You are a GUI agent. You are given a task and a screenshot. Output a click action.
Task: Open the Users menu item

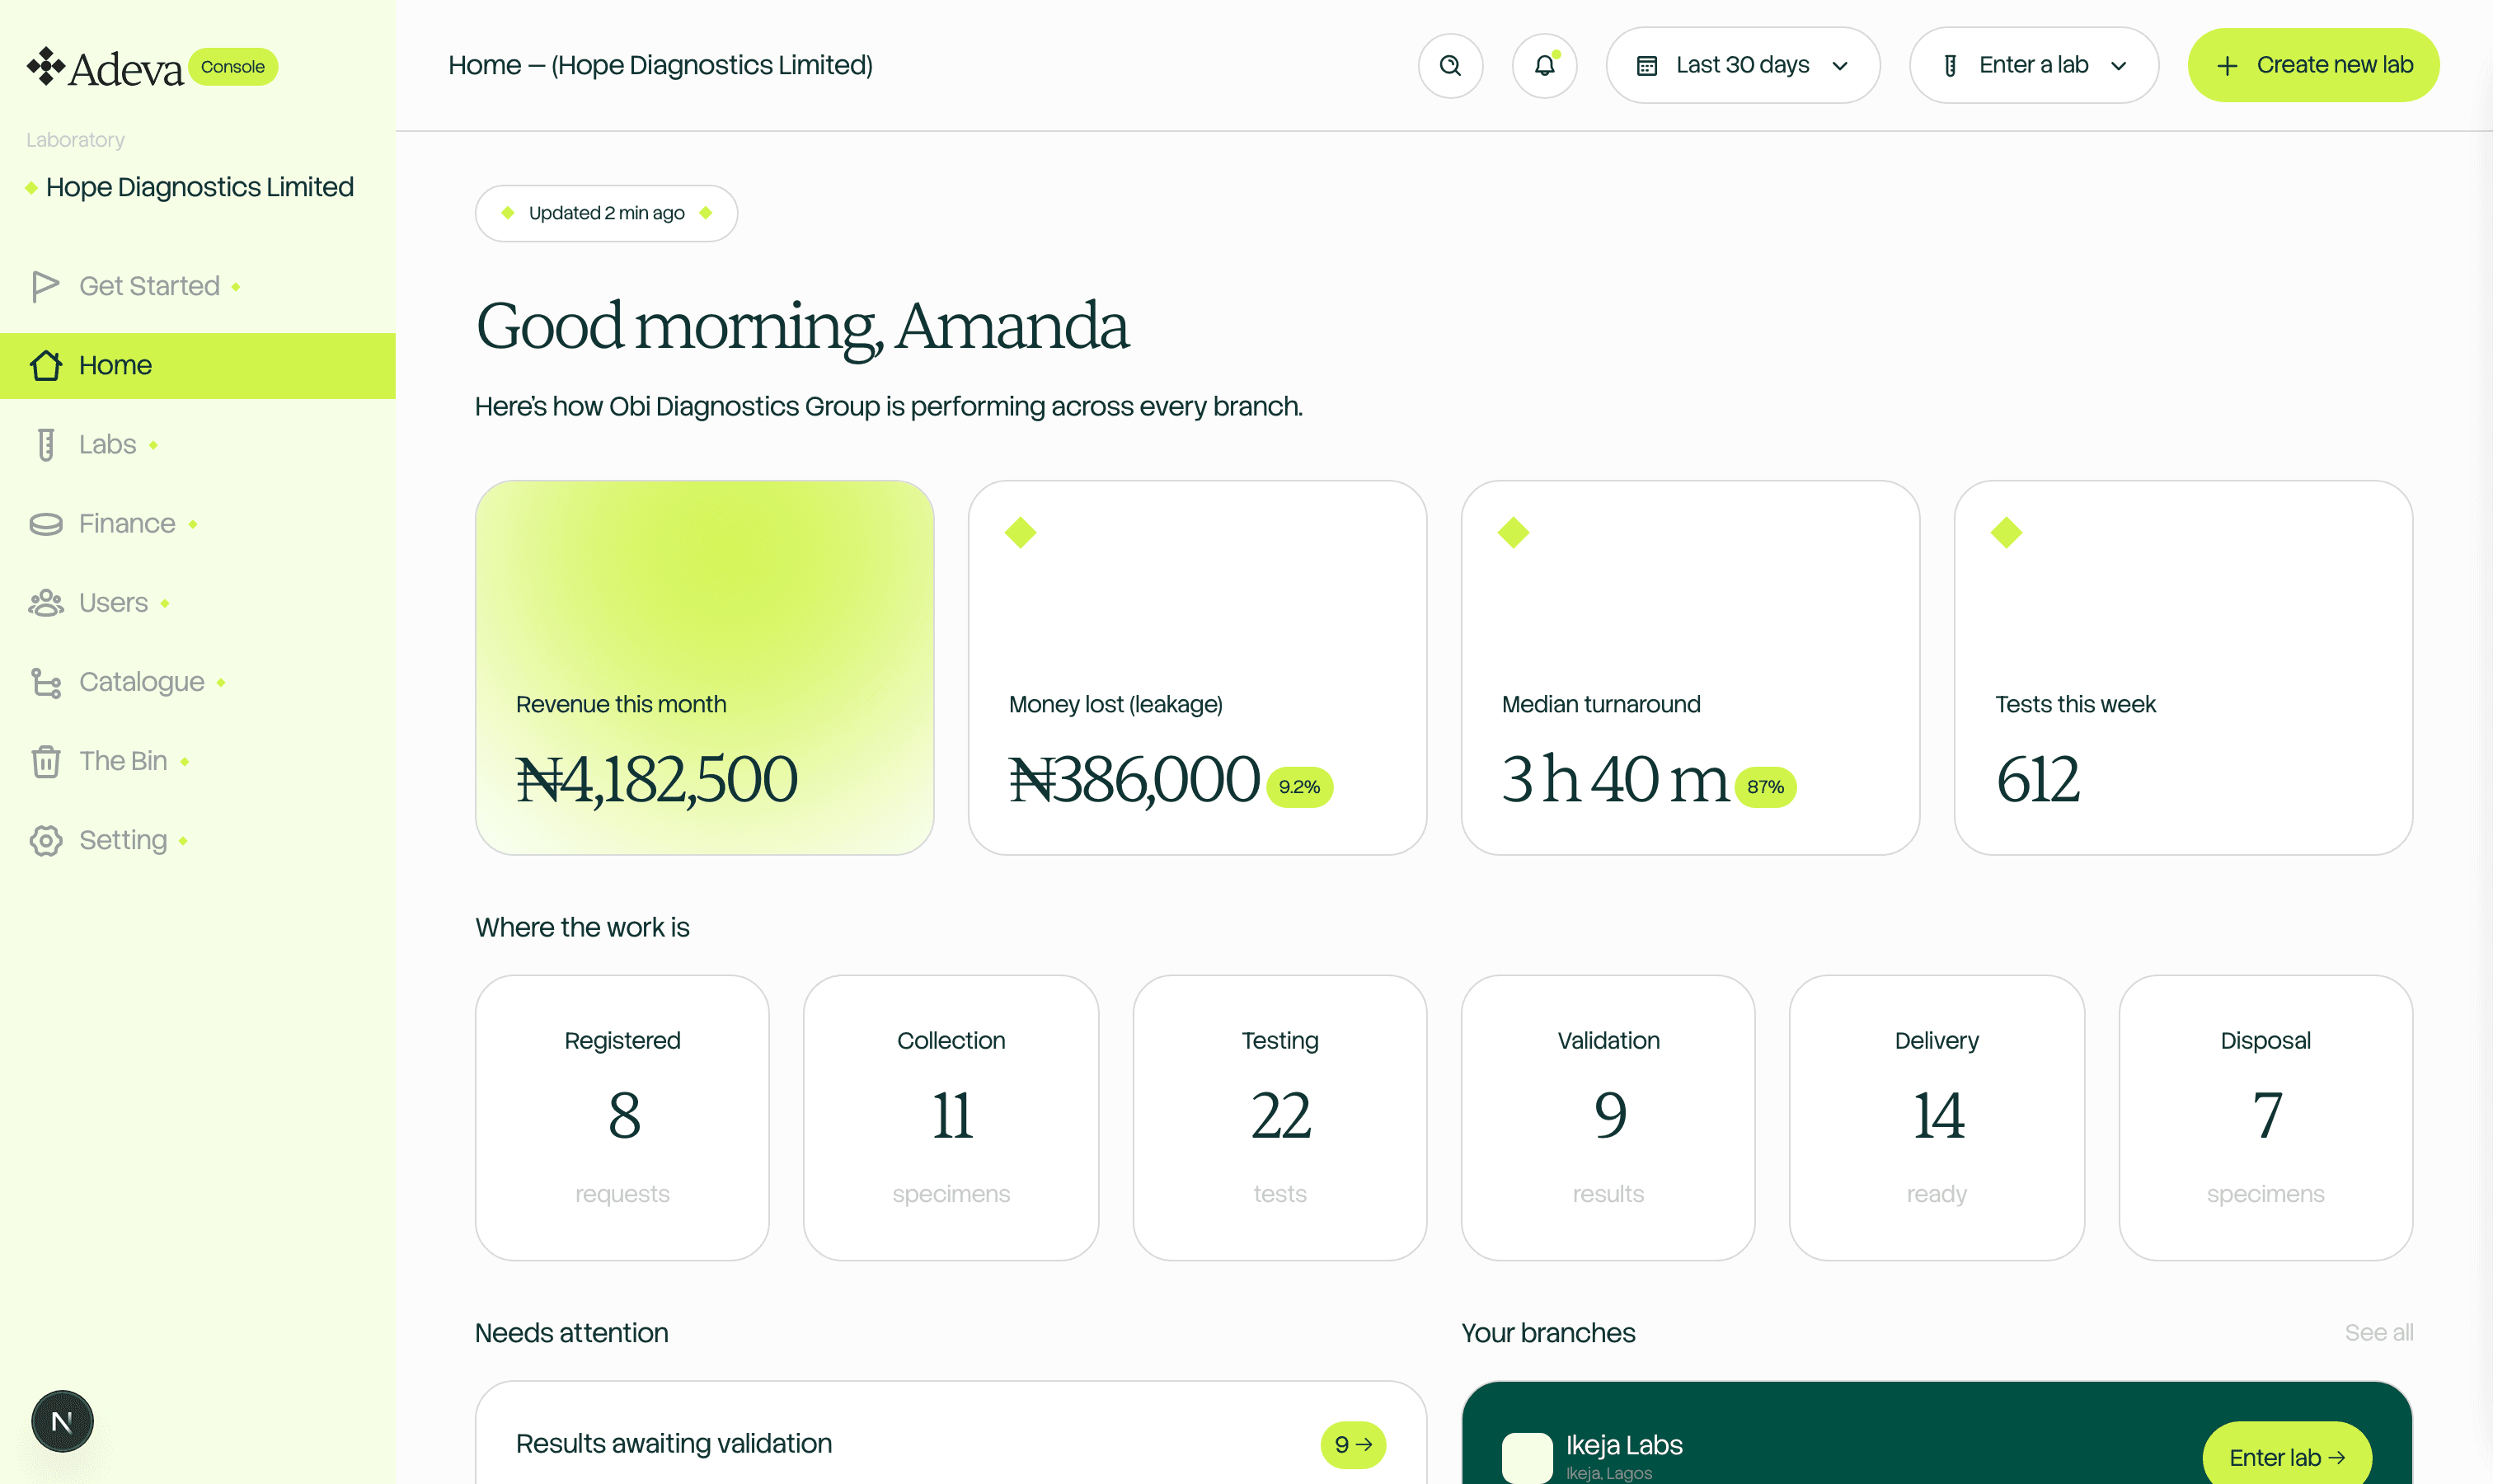tap(197, 603)
